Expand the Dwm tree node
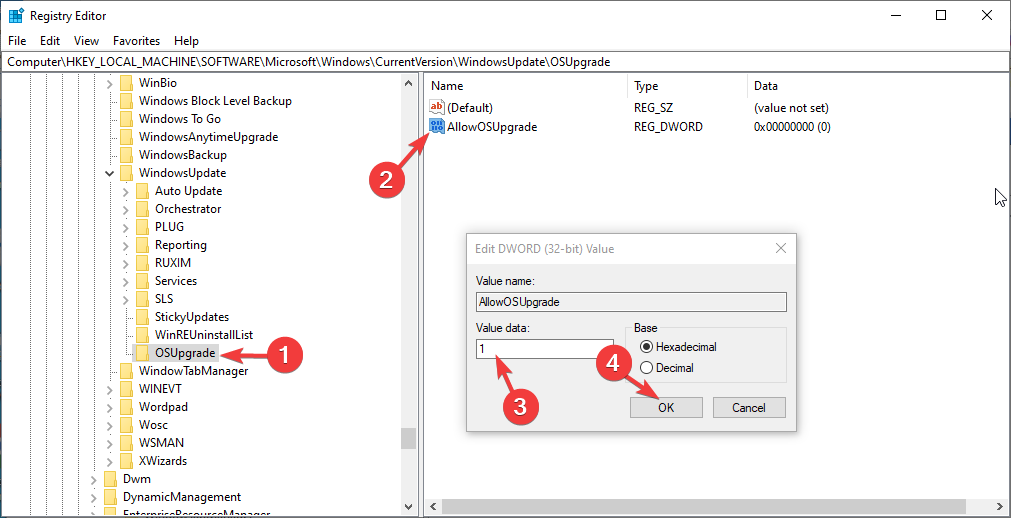The image size is (1011, 518). click(x=94, y=479)
